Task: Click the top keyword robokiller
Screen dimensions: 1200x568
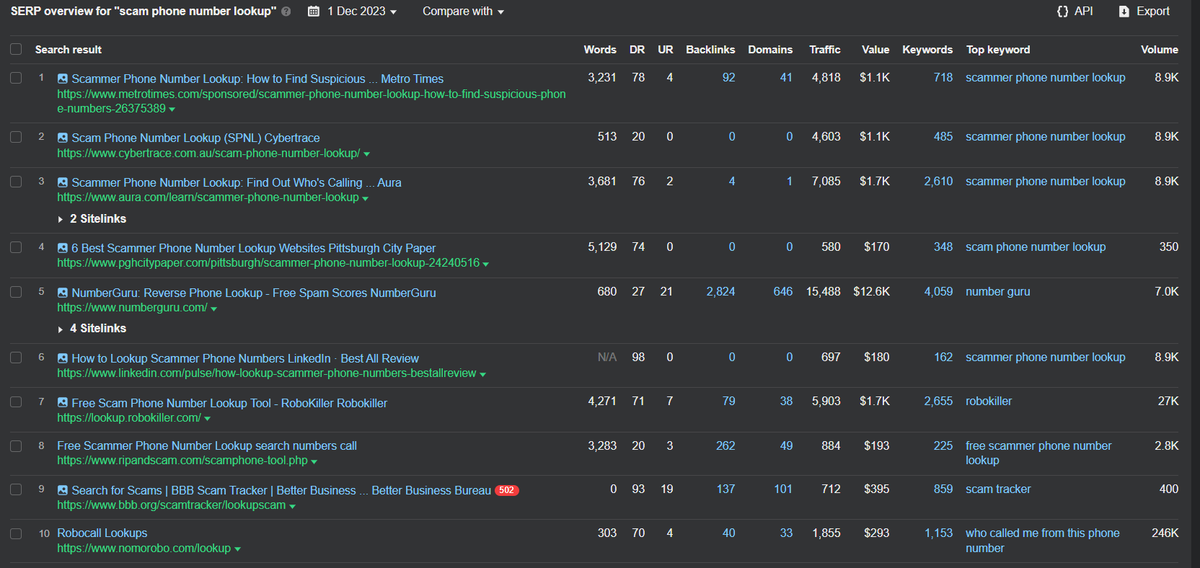Action: (989, 401)
